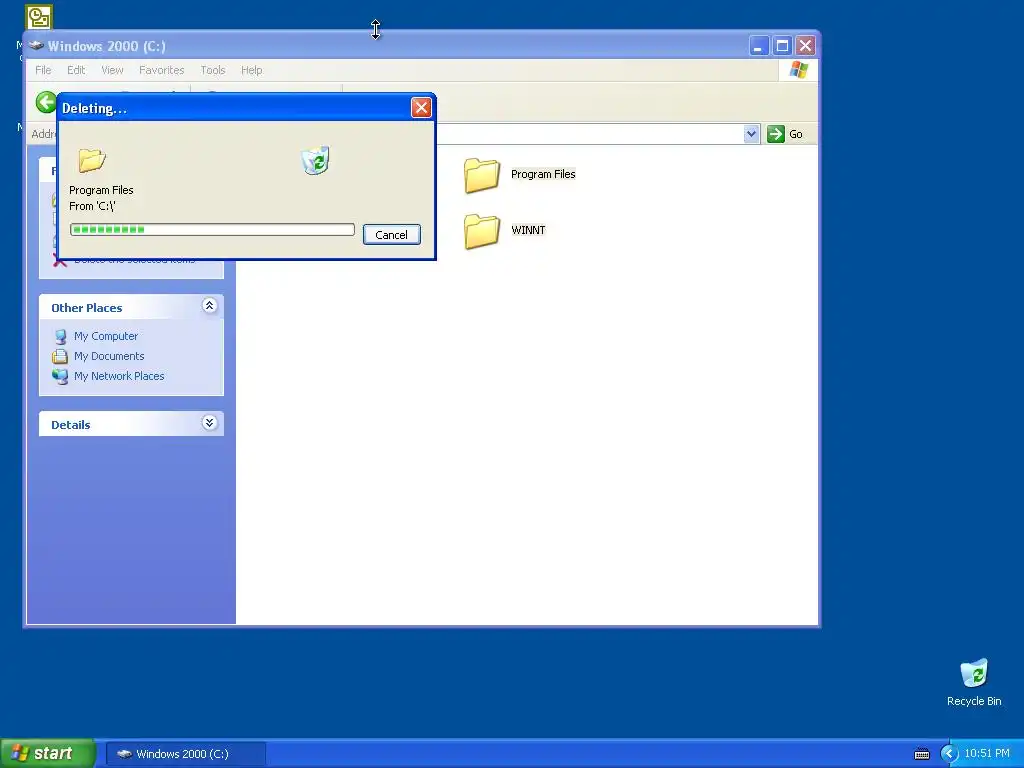Click the 10:51 PM clock

pos(987,754)
